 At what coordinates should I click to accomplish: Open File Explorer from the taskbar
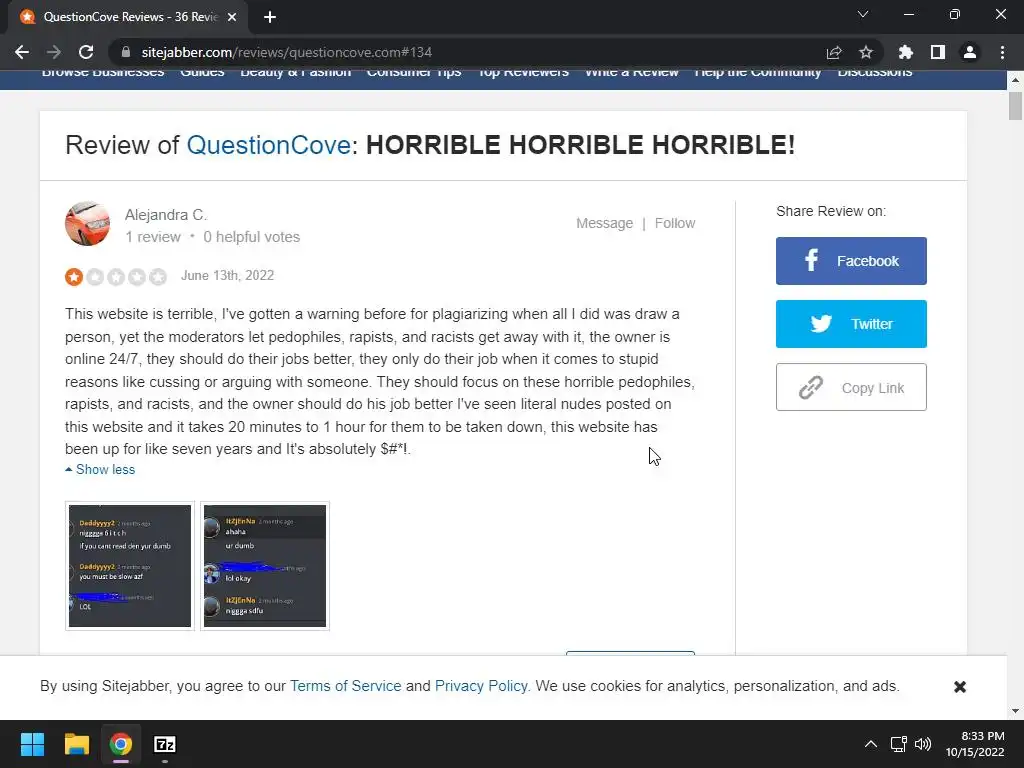[x=76, y=744]
